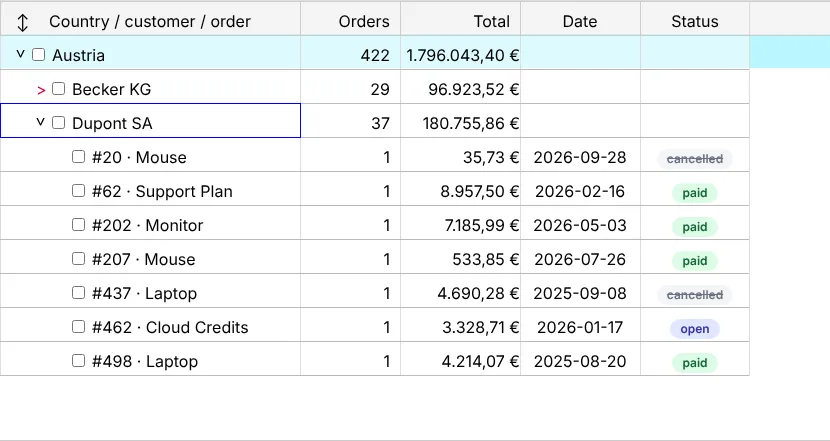Check order #462 Cloud Credits checkbox
The image size is (830, 441).
click(78, 326)
